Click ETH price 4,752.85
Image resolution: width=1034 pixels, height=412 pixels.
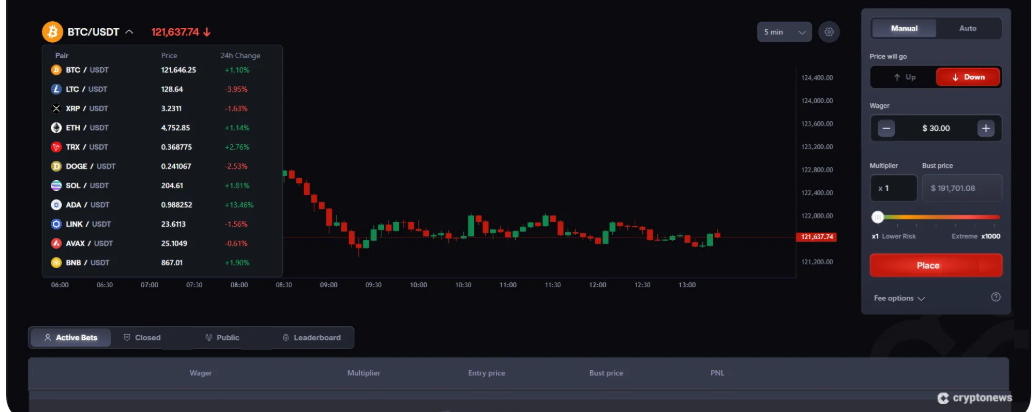(x=175, y=127)
